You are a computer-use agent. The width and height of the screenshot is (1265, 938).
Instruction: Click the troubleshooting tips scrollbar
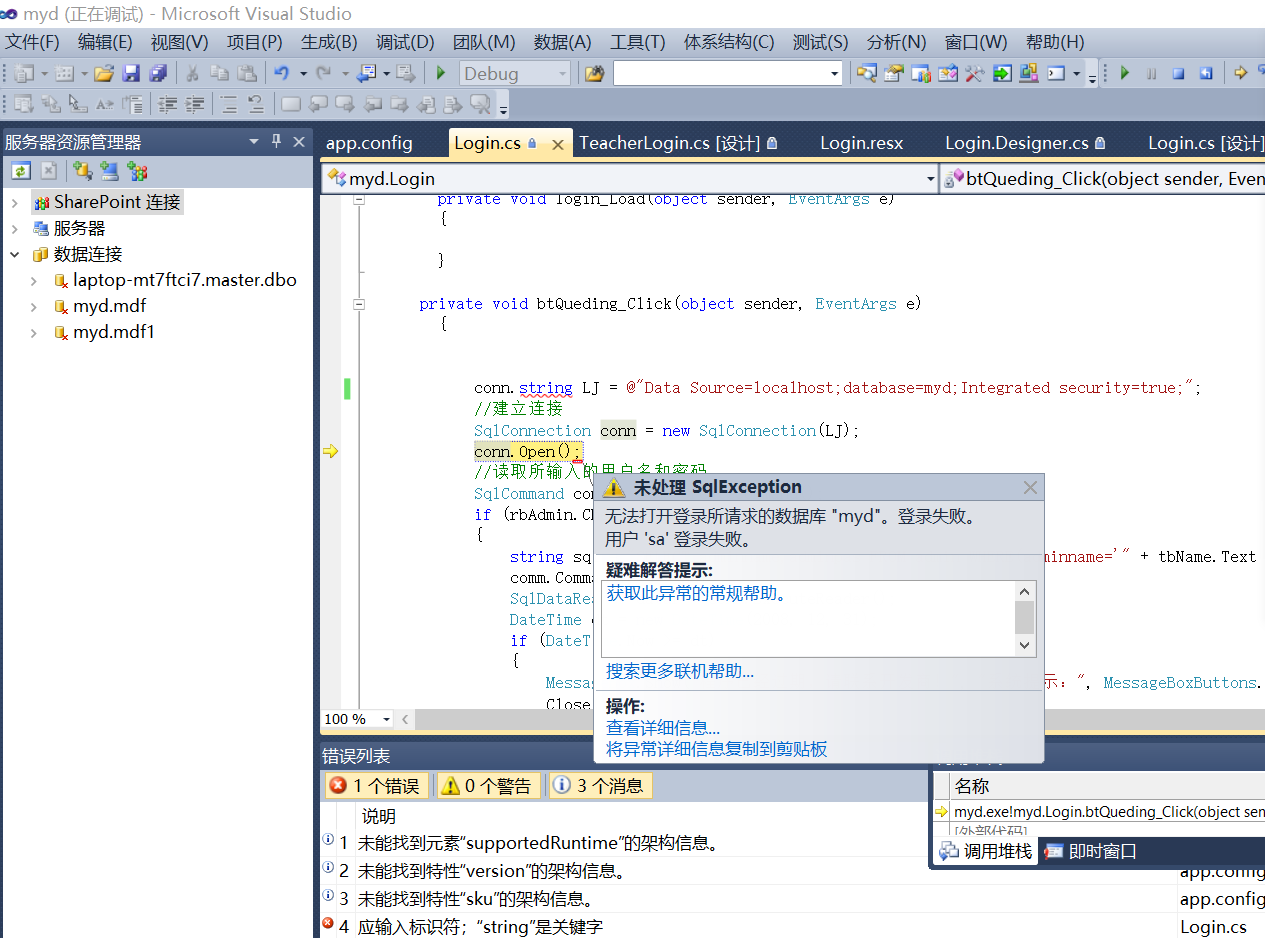point(1025,618)
